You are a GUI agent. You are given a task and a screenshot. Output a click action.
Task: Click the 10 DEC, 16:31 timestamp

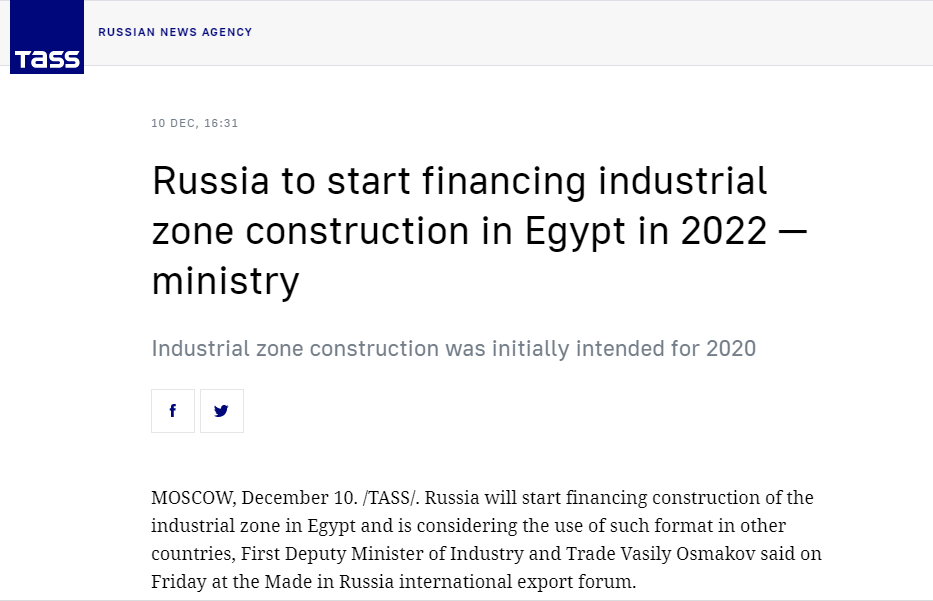(195, 123)
